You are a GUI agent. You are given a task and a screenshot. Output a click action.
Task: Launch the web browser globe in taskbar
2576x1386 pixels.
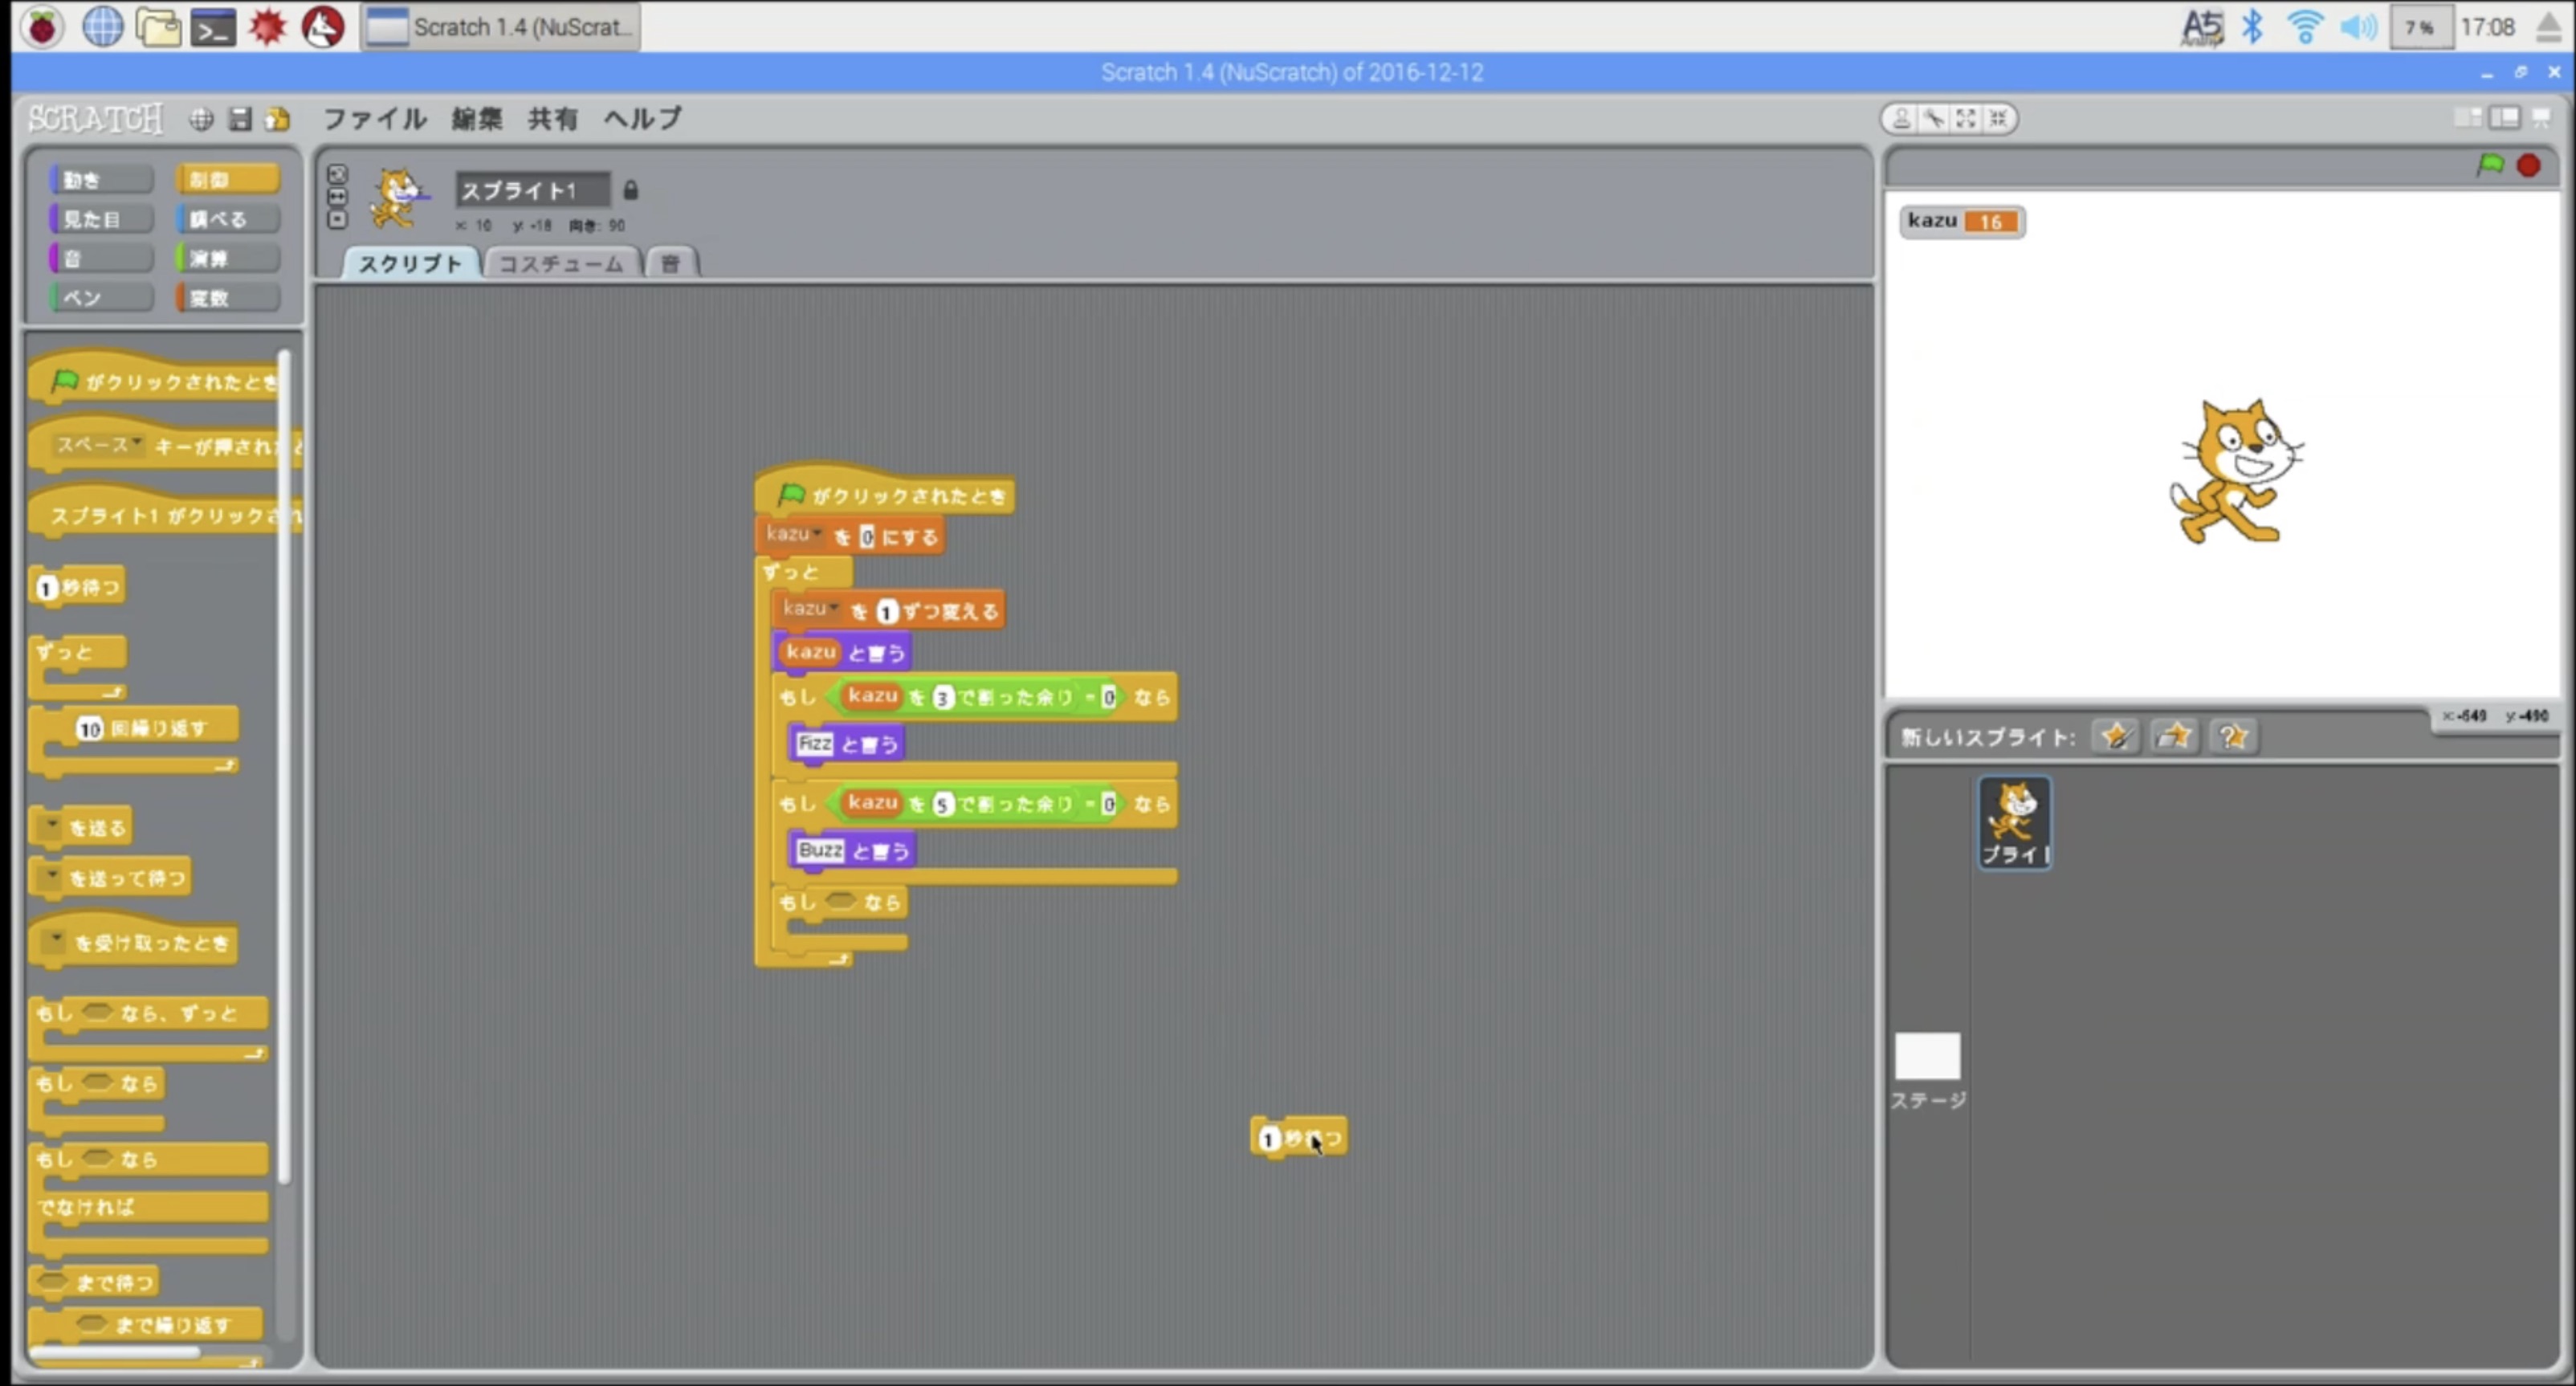tap(102, 27)
